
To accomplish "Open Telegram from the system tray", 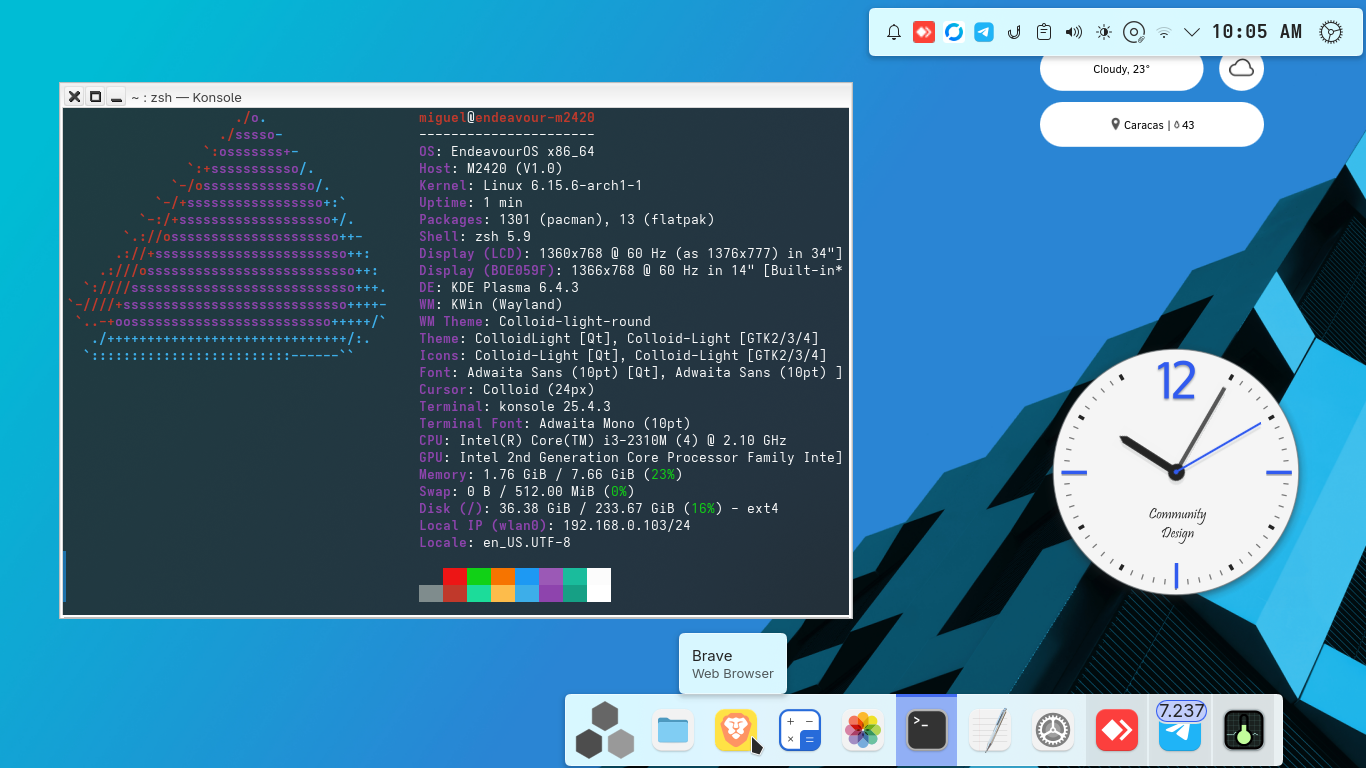I will tap(984, 32).
